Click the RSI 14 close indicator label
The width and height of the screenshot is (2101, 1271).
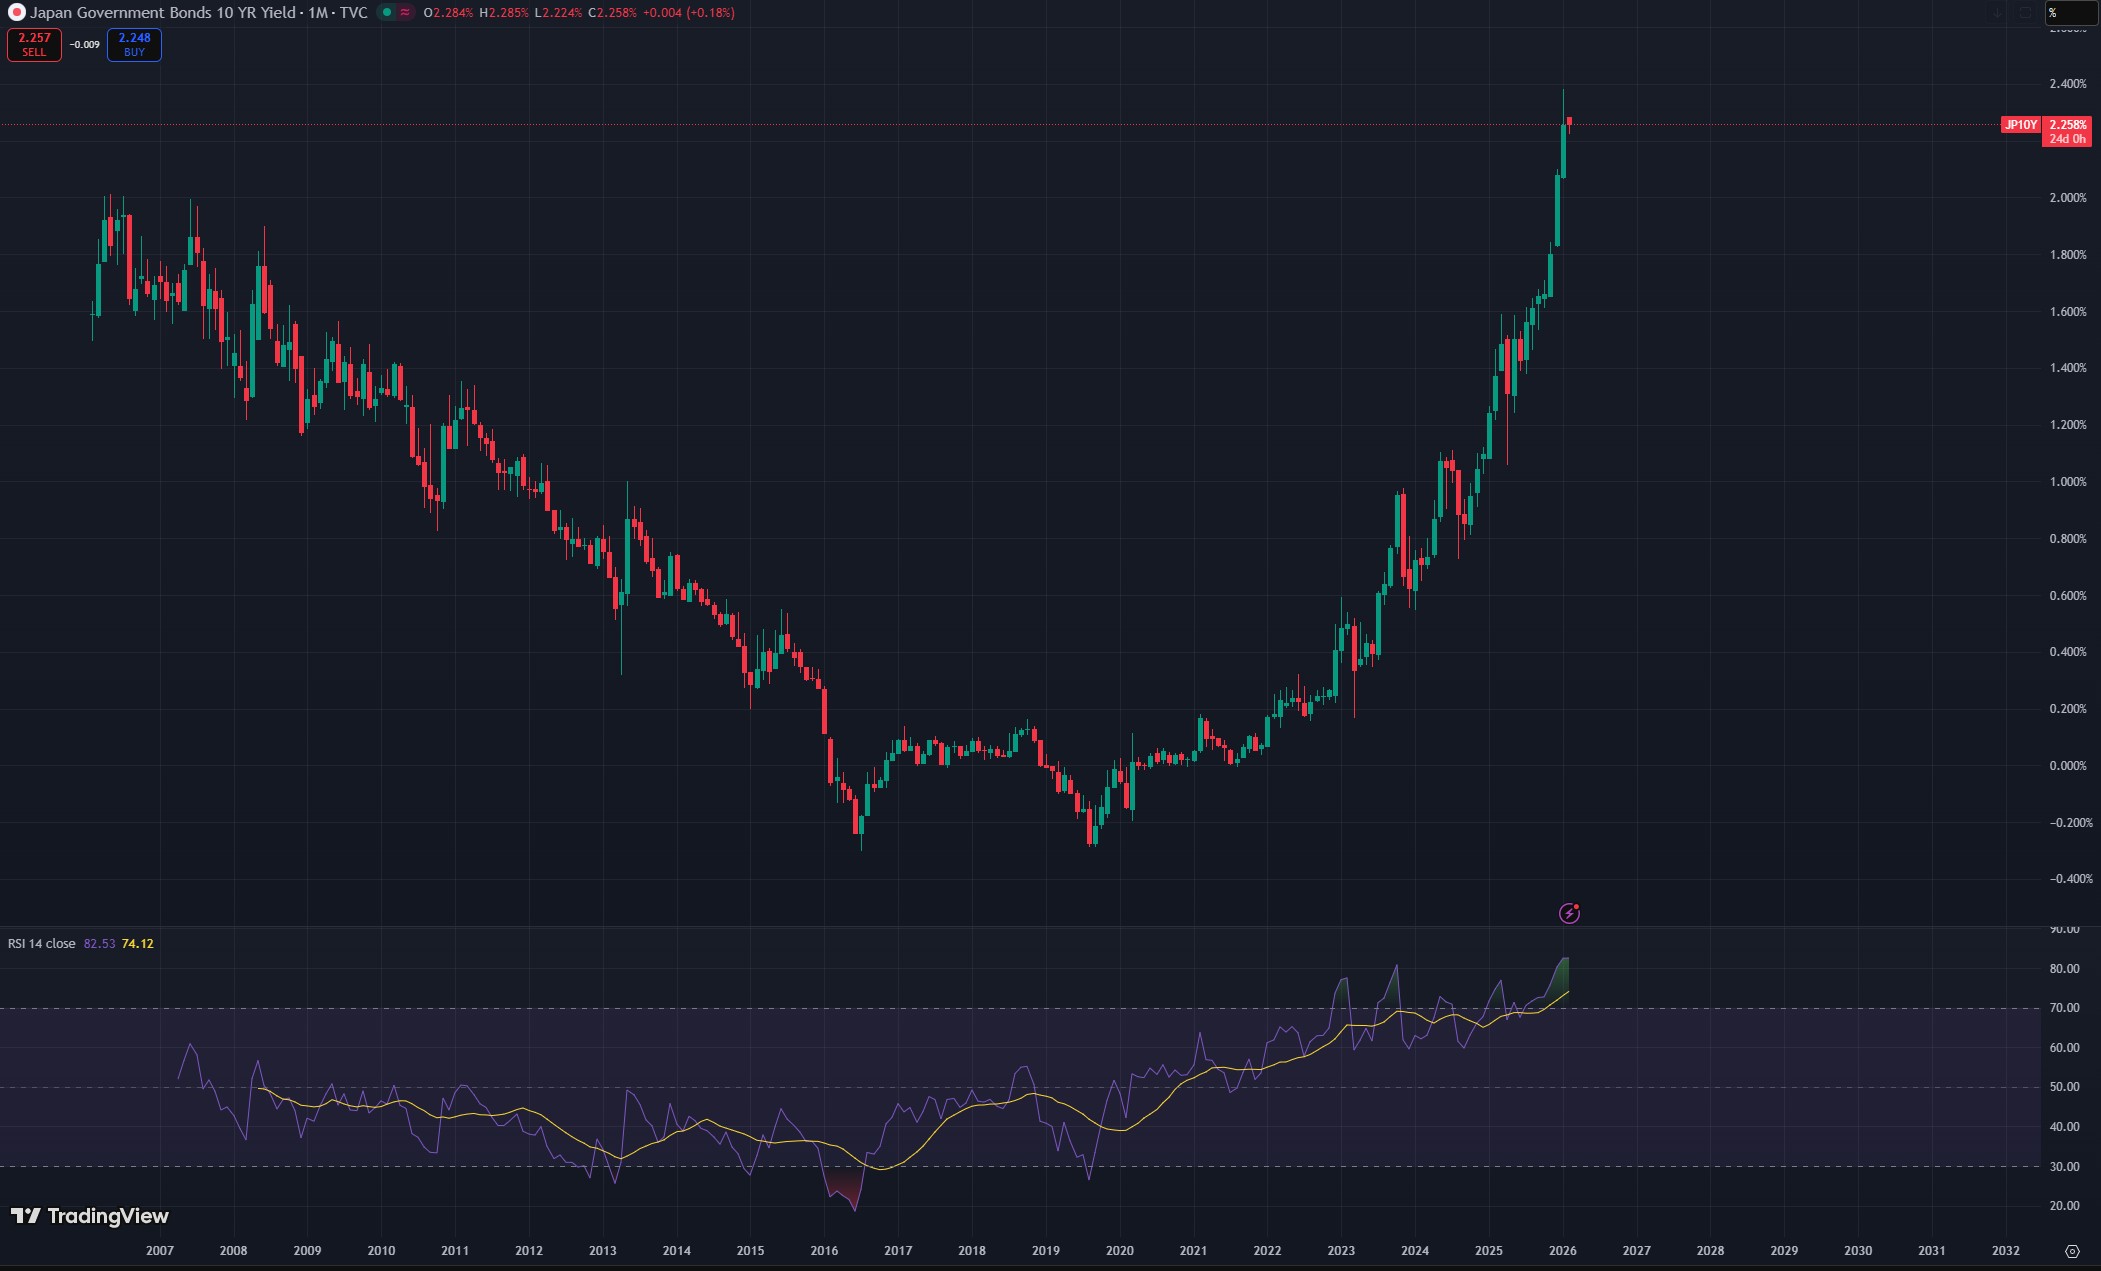pos(42,944)
